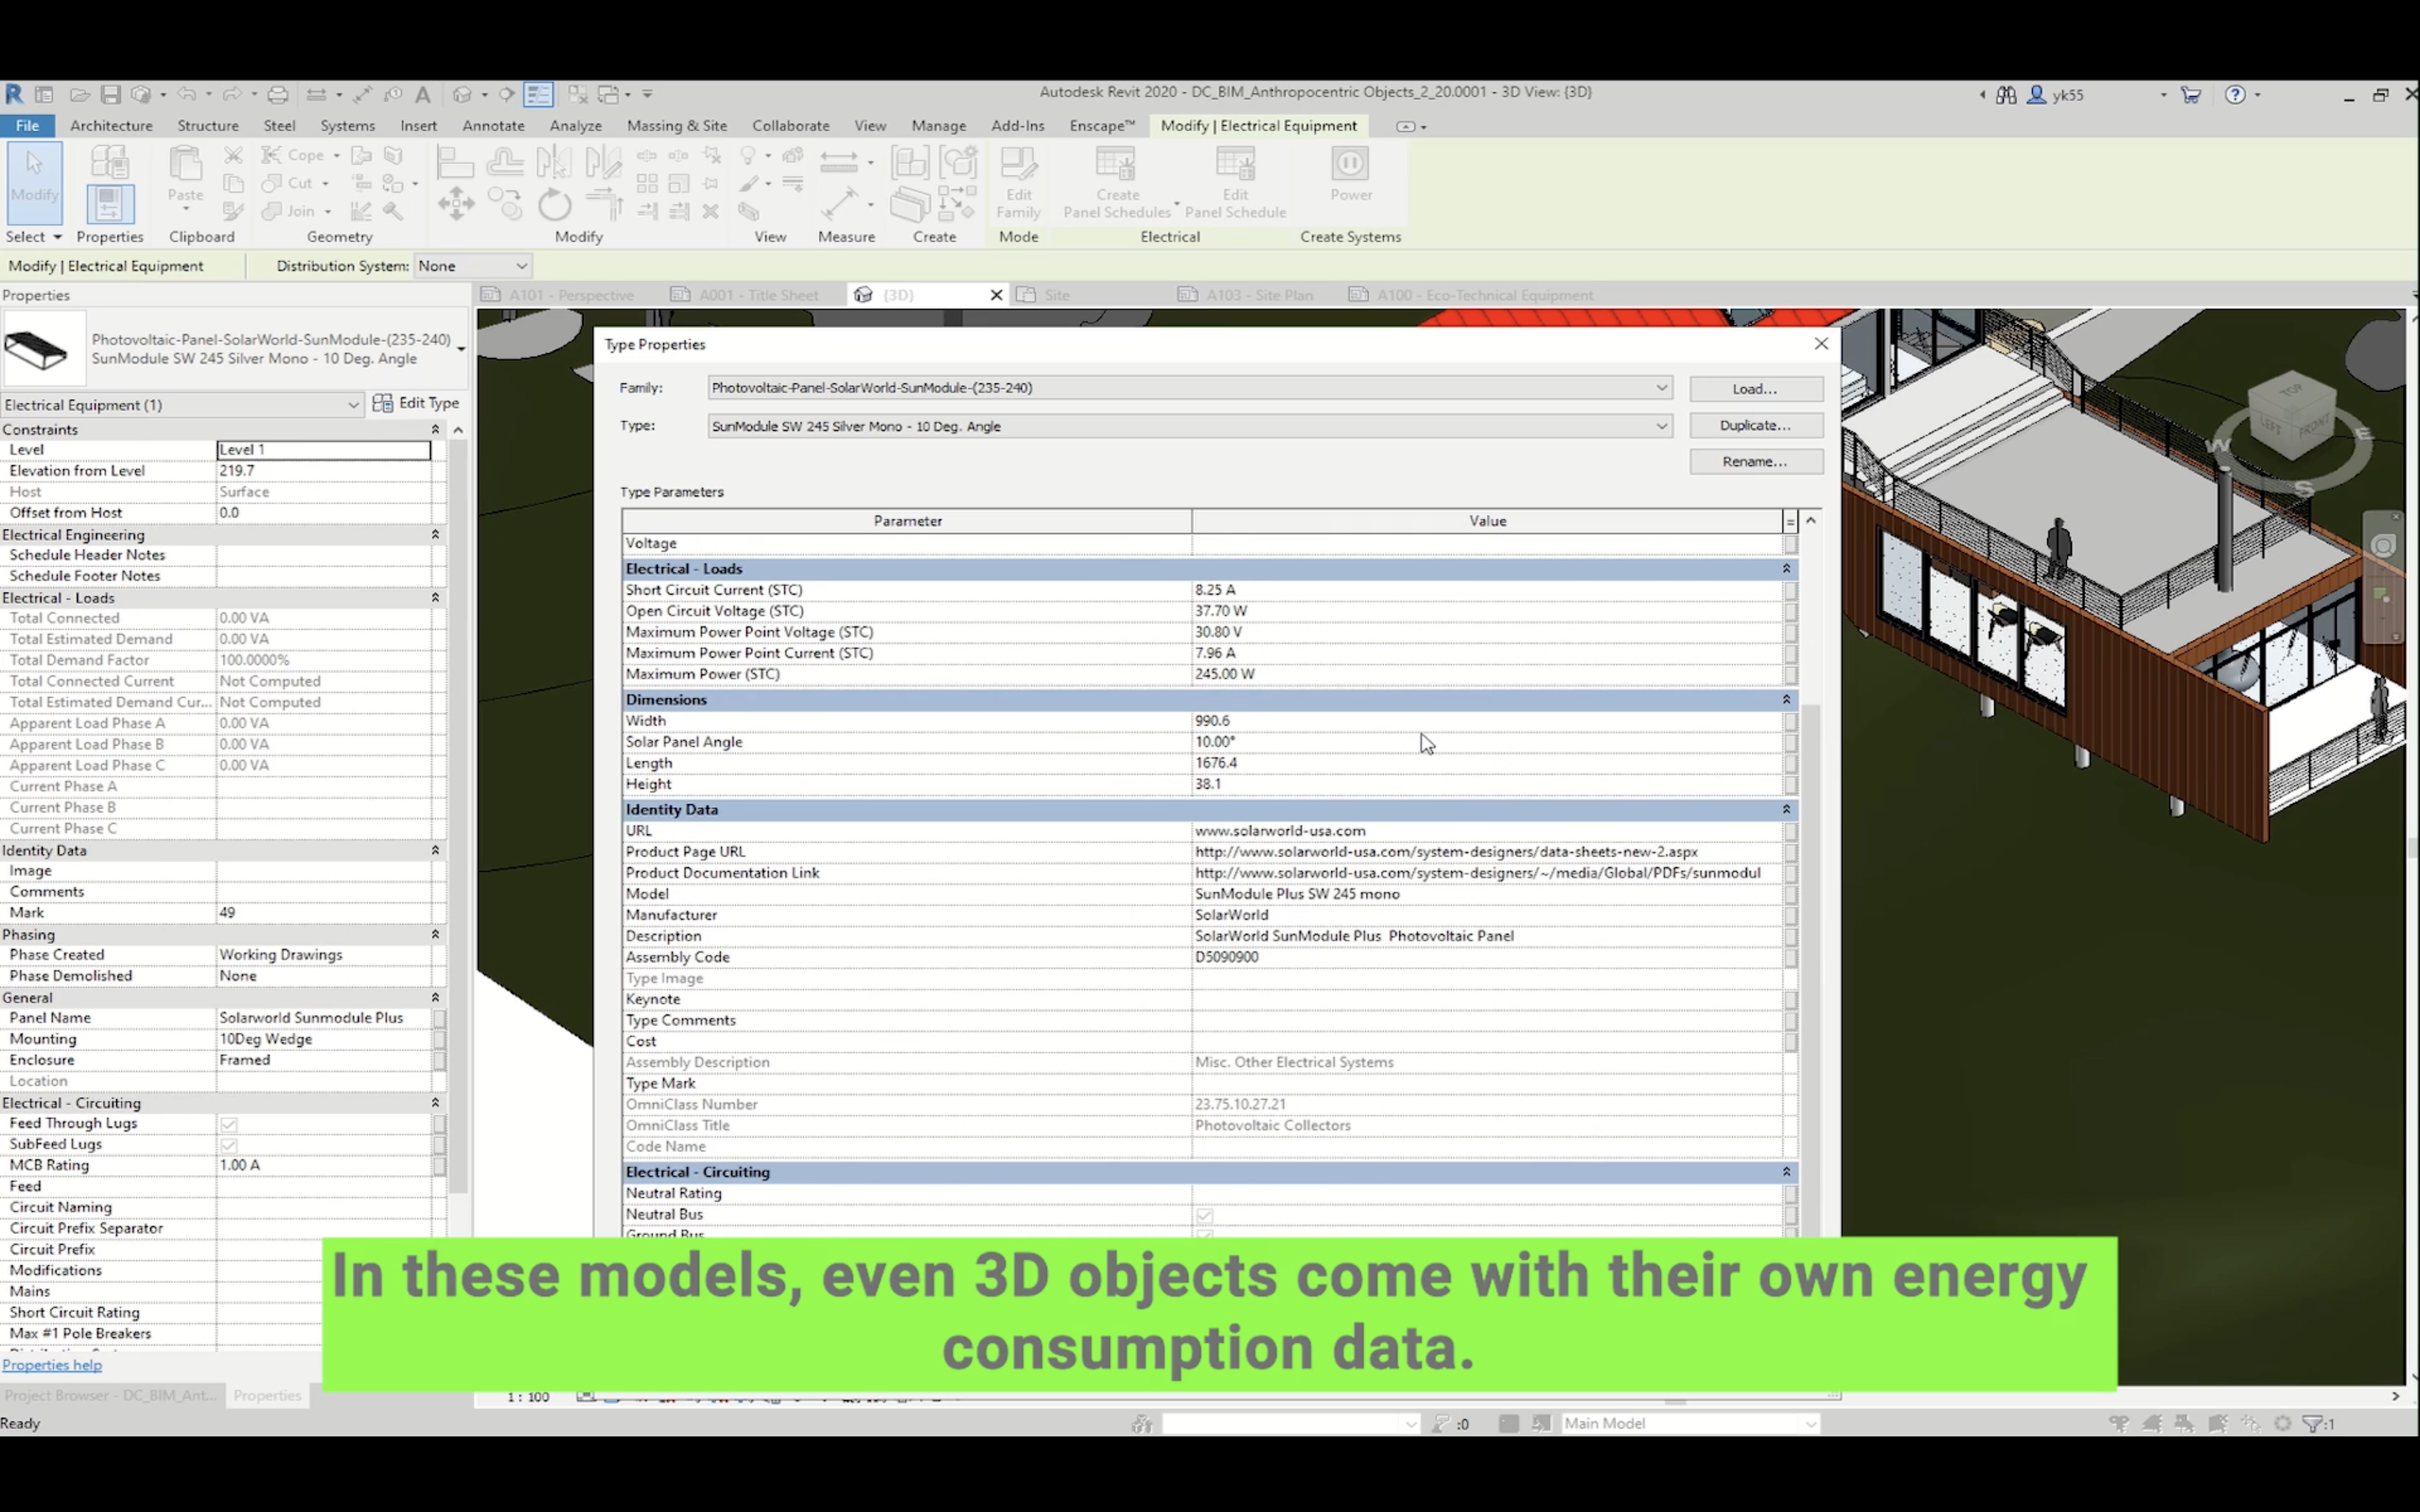Collapse the Identity Data group in dialog

pos(1786,810)
